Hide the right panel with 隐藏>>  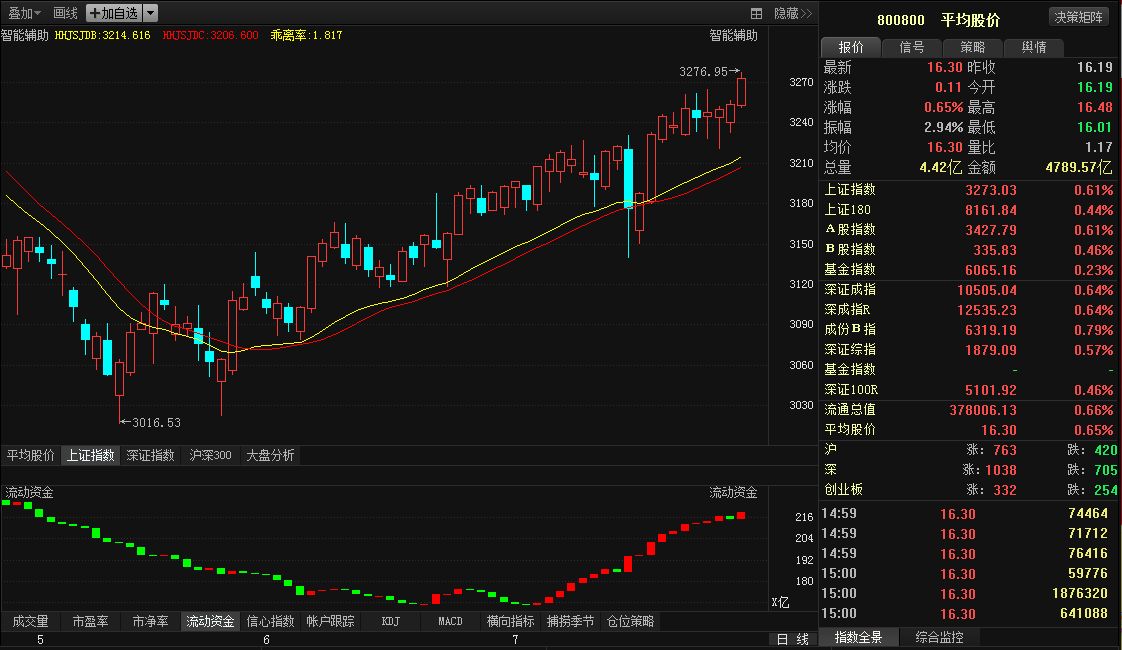[x=793, y=13]
